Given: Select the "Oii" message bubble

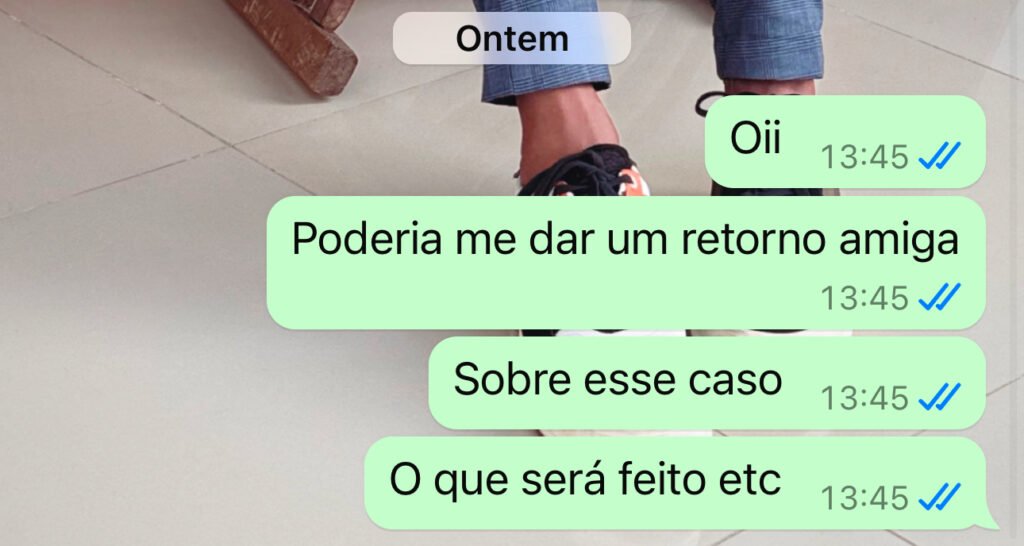Looking at the screenshot, I should click(x=845, y=141).
